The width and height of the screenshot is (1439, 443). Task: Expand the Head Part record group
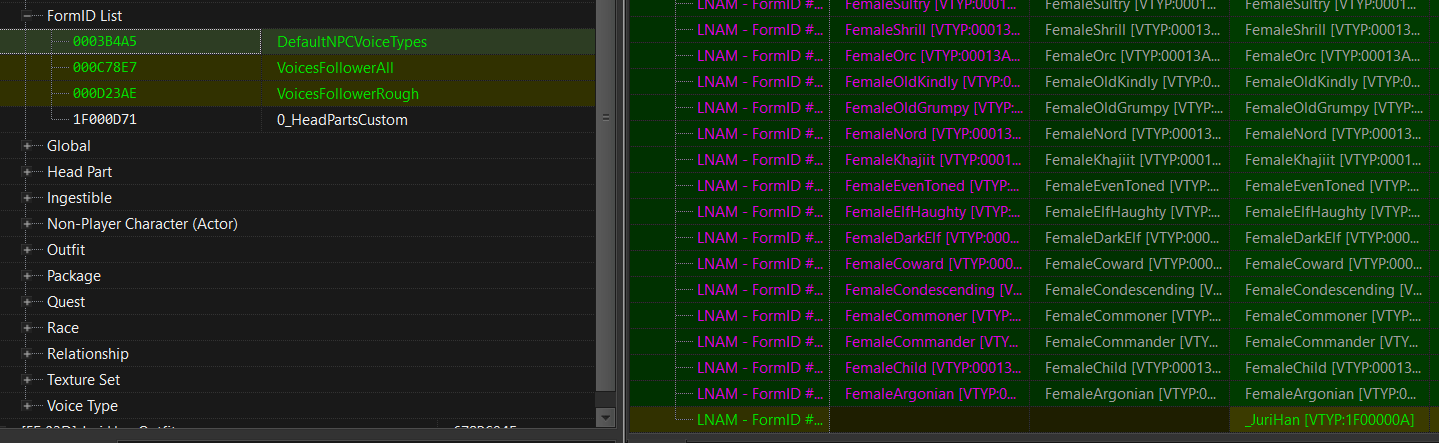click(27, 172)
